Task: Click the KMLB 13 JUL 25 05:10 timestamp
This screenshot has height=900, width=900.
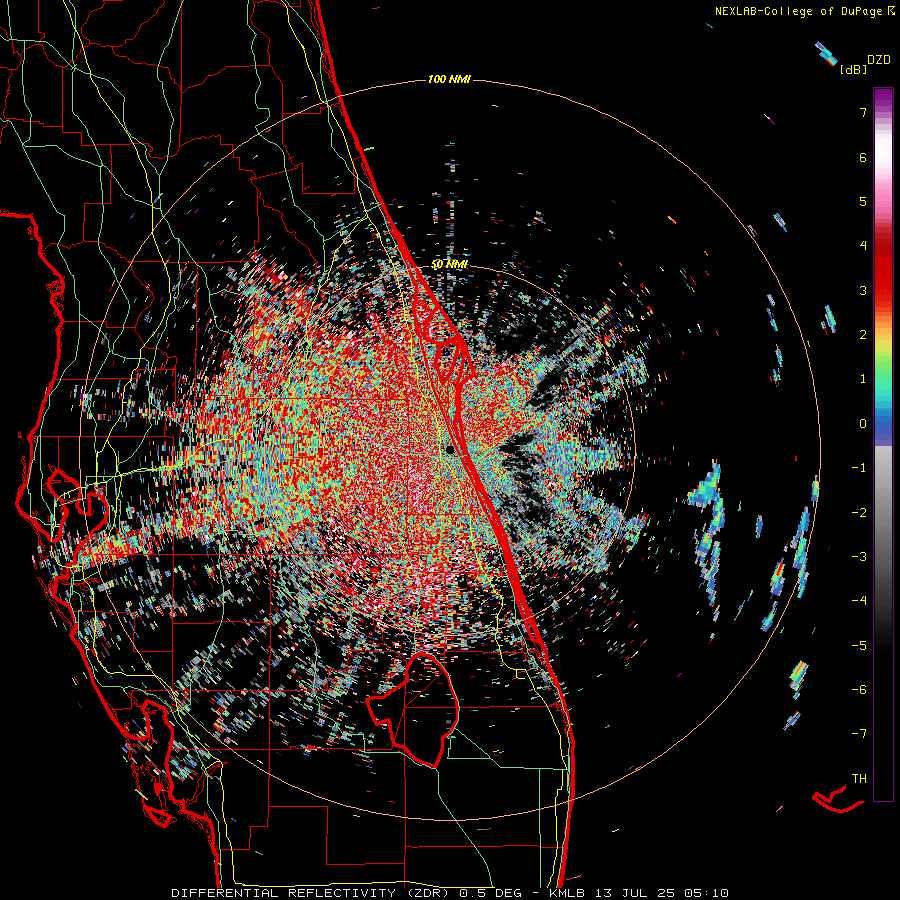Action: click(638, 893)
